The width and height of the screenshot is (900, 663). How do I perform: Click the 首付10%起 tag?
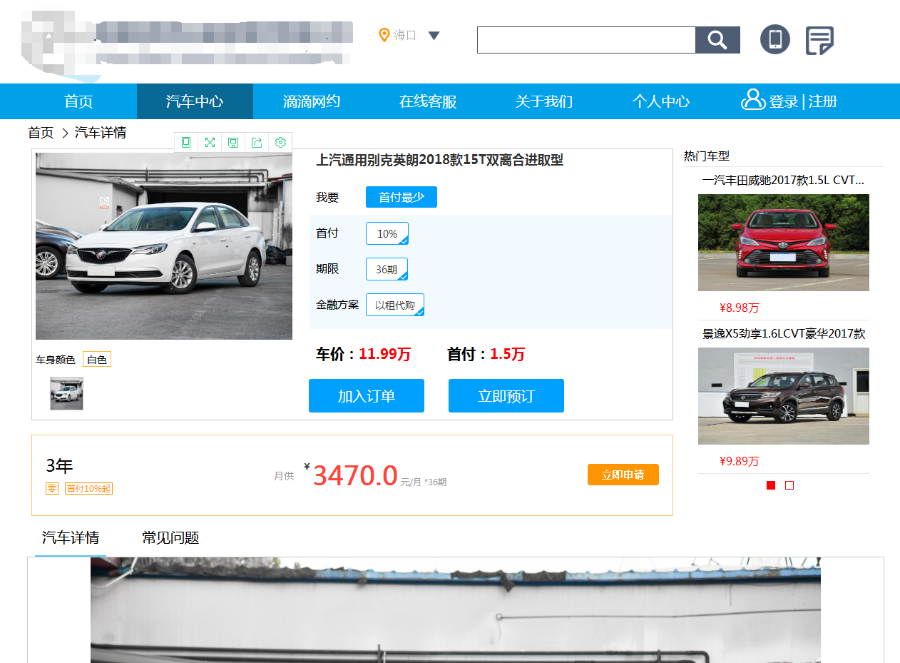point(89,488)
